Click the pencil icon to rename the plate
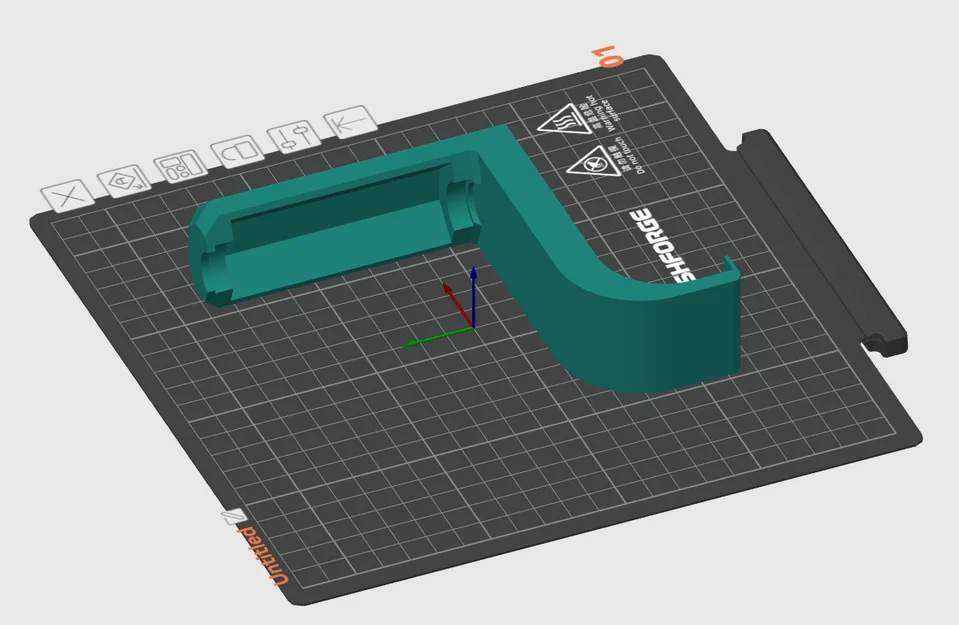The image size is (959, 625). click(x=234, y=516)
